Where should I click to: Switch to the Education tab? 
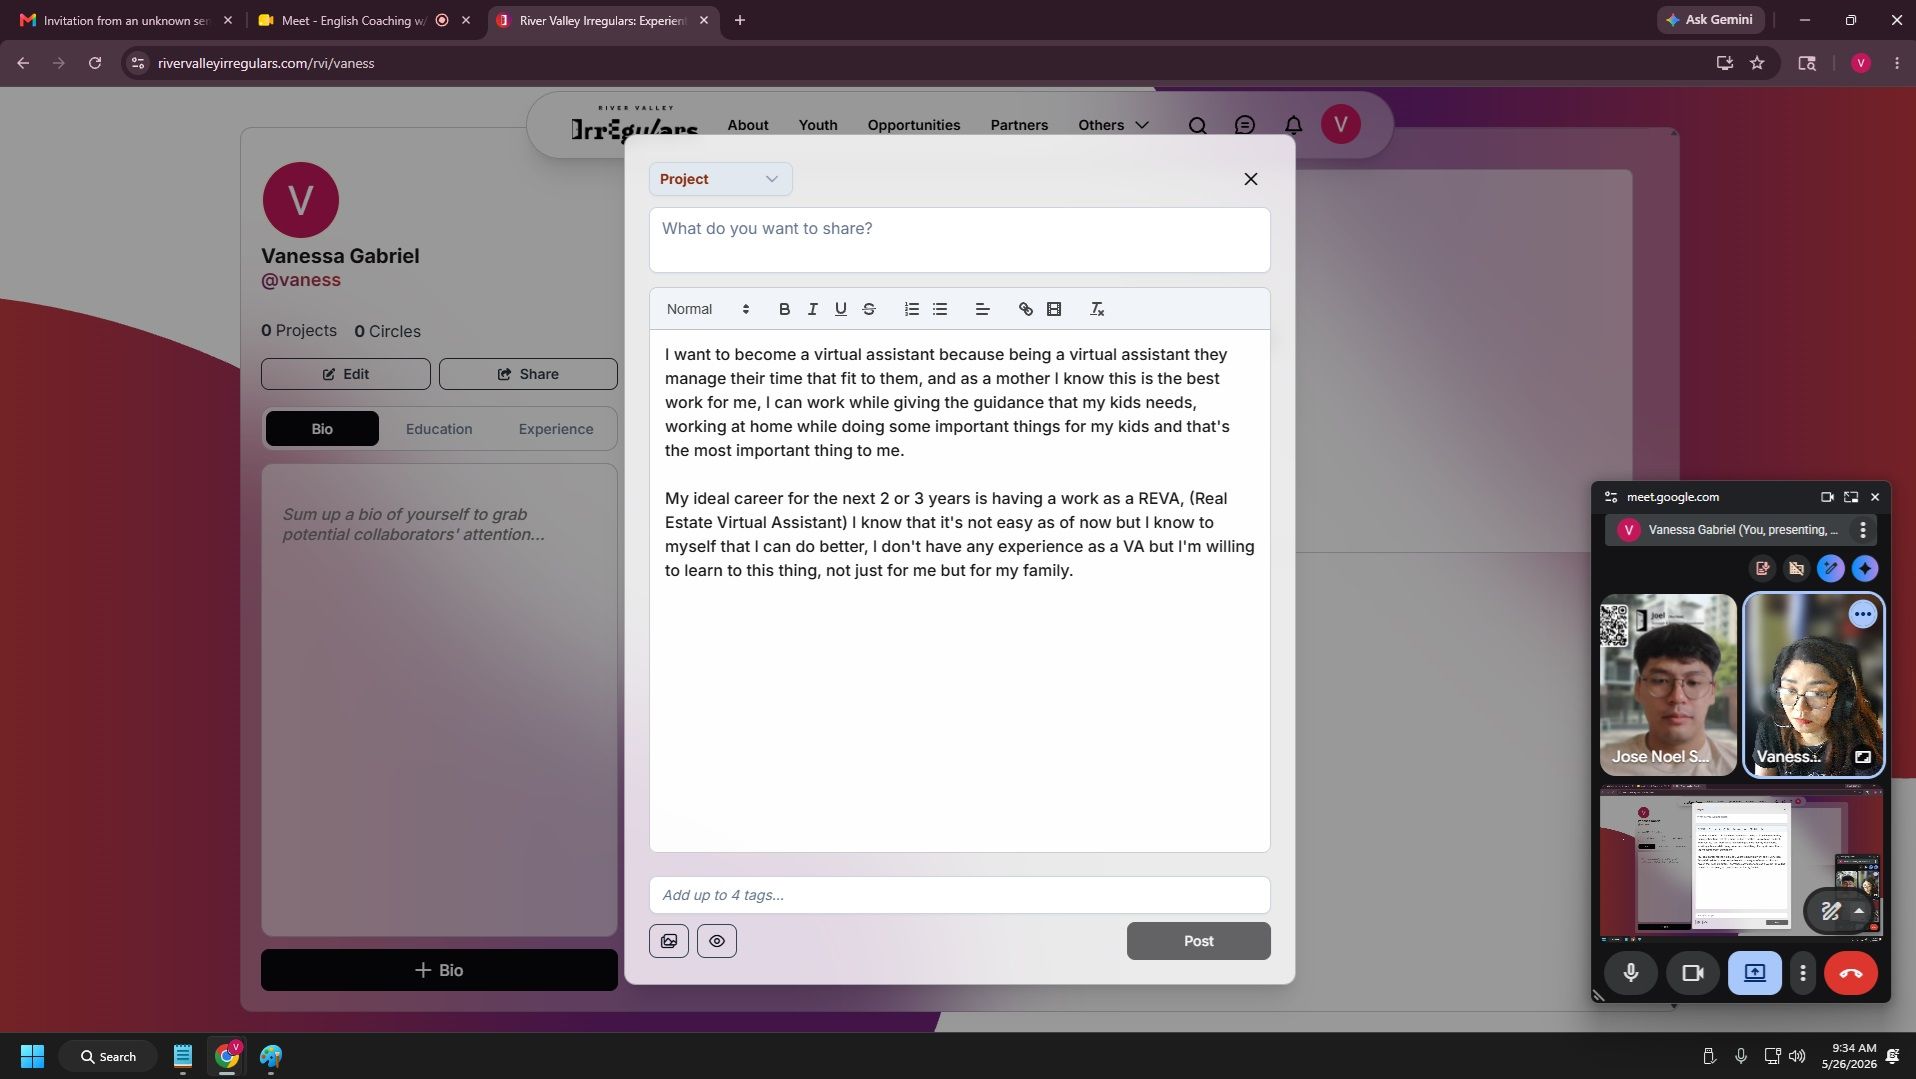click(x=439, y=429)
